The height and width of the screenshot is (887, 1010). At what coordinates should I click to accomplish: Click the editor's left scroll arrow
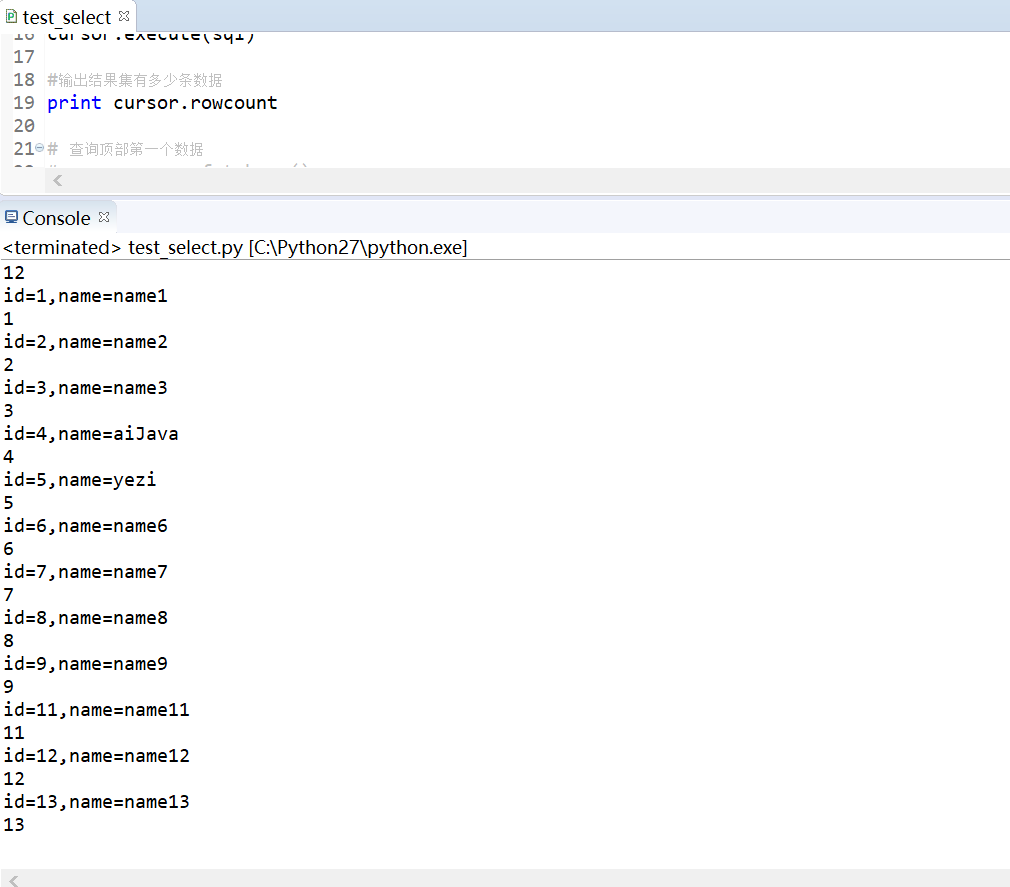click(x=56, y=180)
